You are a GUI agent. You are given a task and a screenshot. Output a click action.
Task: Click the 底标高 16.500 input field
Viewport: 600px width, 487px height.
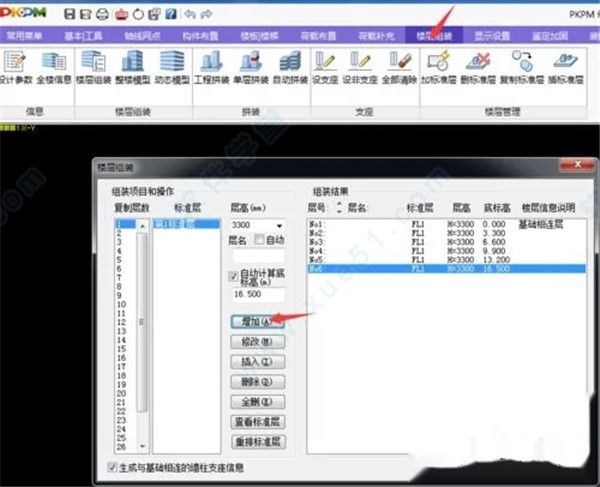click(259, 294)
